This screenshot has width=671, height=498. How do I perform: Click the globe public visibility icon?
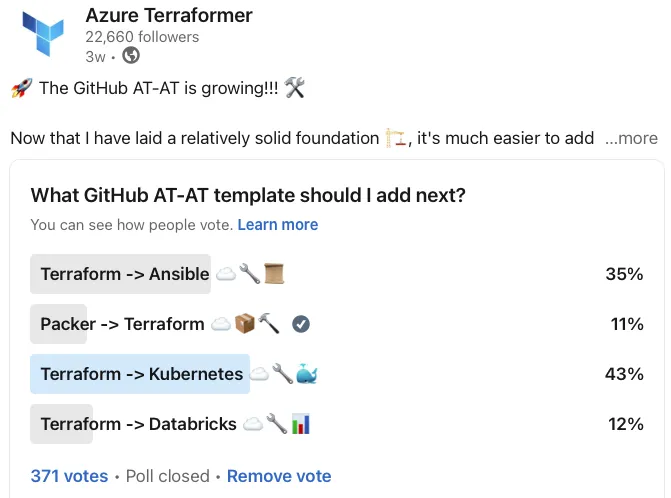131,56
